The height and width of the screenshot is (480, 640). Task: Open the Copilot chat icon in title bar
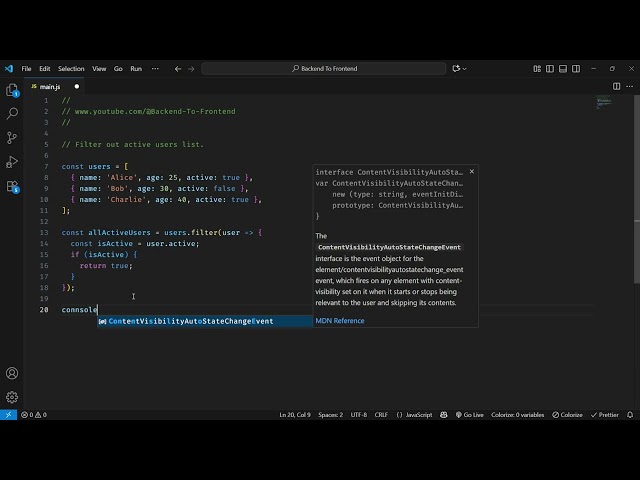point(456,69)
